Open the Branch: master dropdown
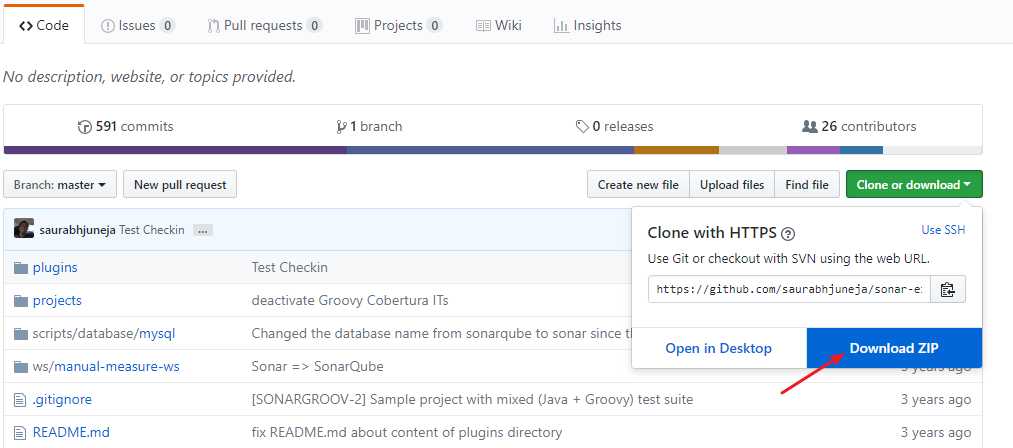1013x448 pixels. (60, 185)
